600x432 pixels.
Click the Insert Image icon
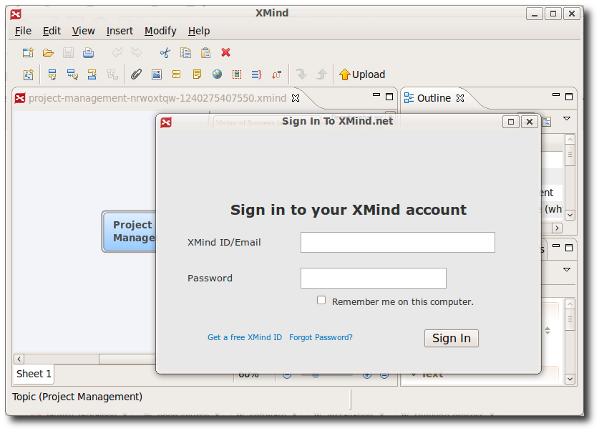pyautogui.click(x=157, y=74)
